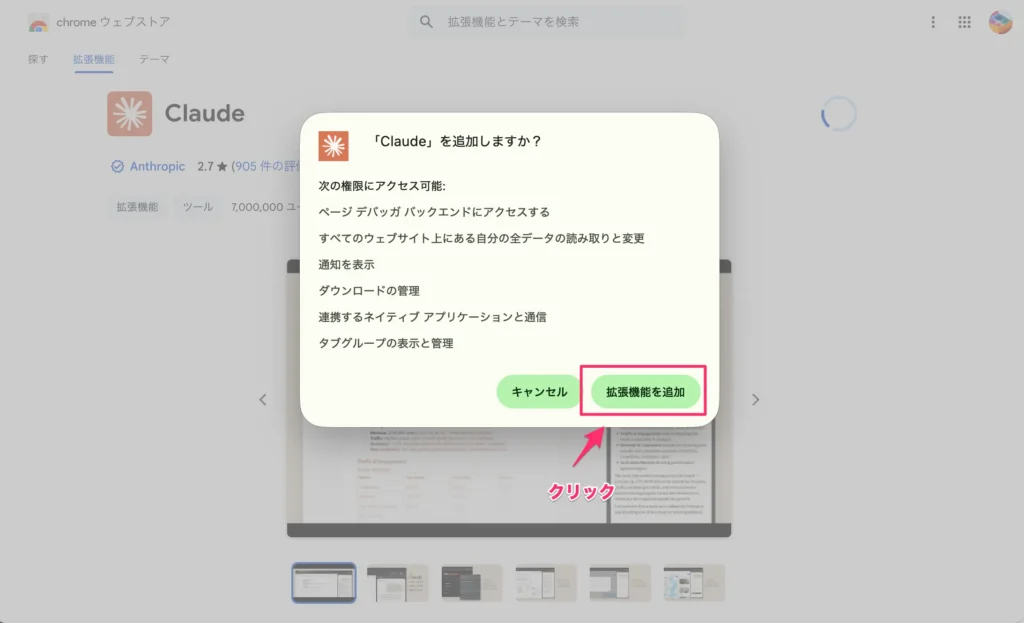Select the second screenshot thumbnail
Viewport: 1024px width, 623px height.
[398, 583]
